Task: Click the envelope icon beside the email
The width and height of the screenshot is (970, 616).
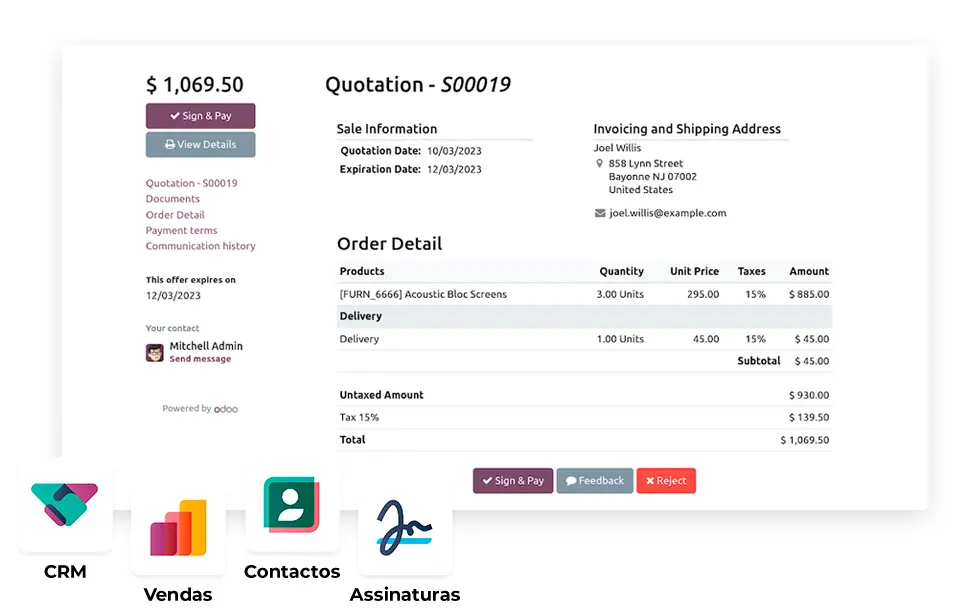Action: pos(600,213)
